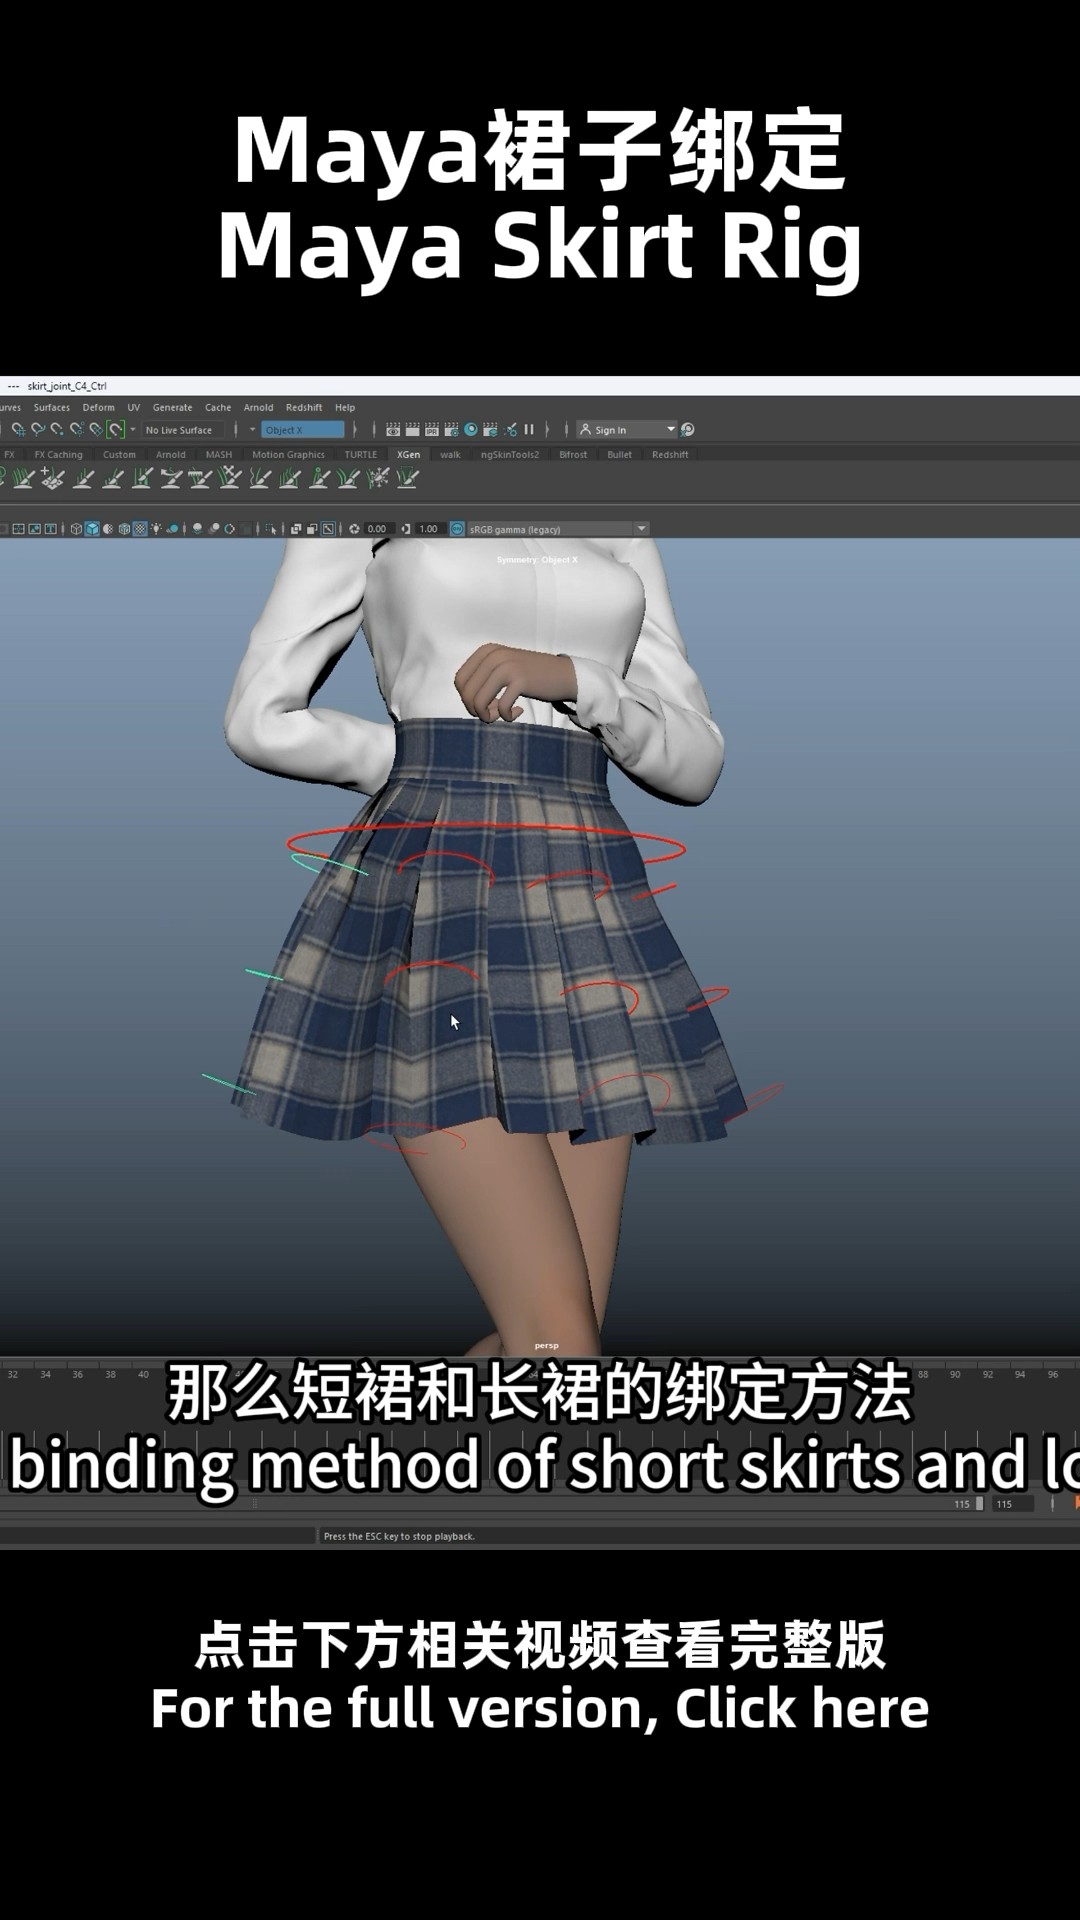Click the XGen shelf icon with person figure
The height and width of the screenshot is (1920, 1080).
click(x=320, y=479)
